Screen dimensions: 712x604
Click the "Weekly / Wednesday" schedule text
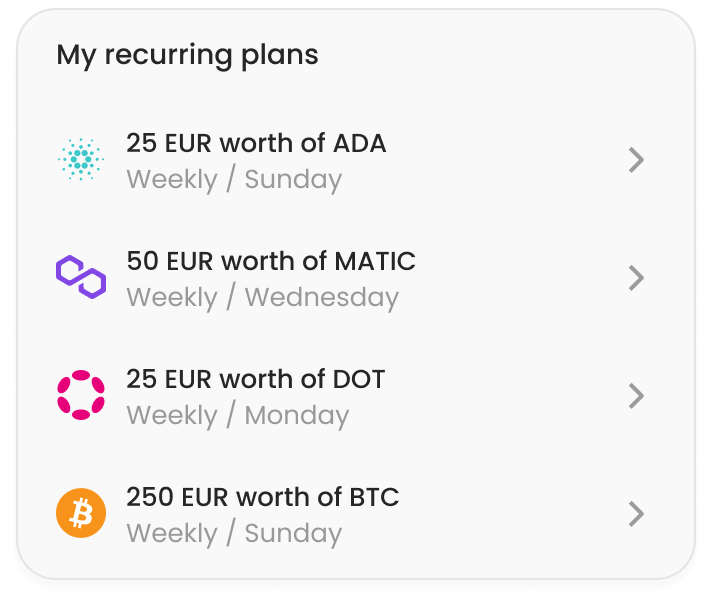262,298
